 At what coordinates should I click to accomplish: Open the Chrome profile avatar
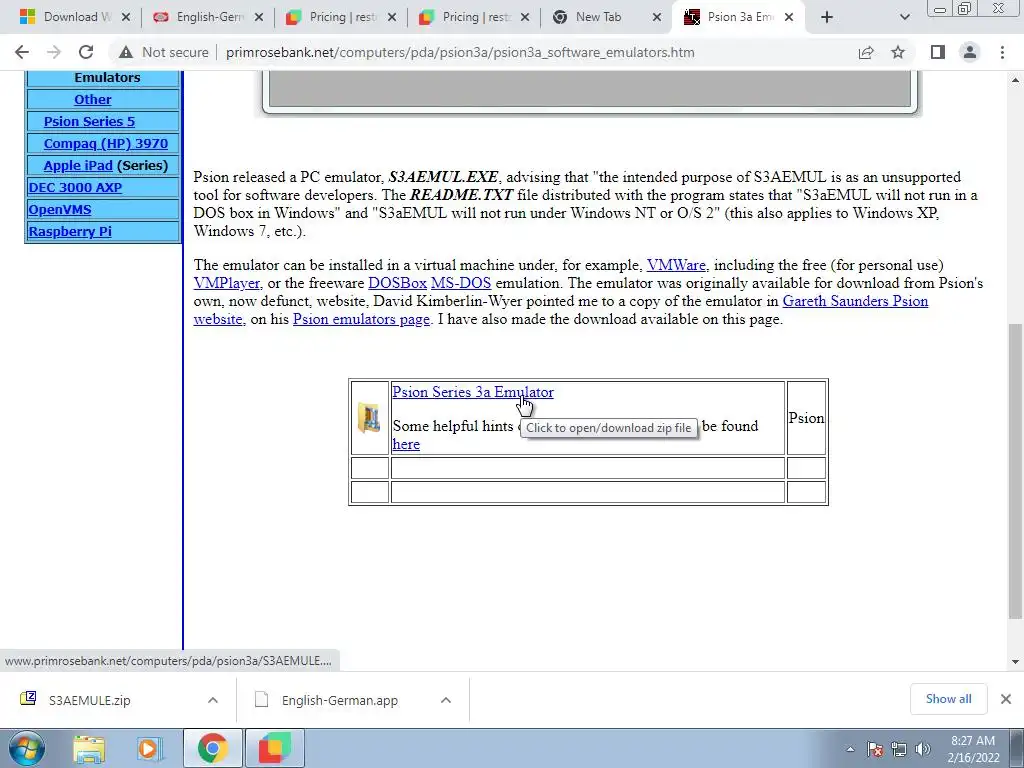click(970, 52)
